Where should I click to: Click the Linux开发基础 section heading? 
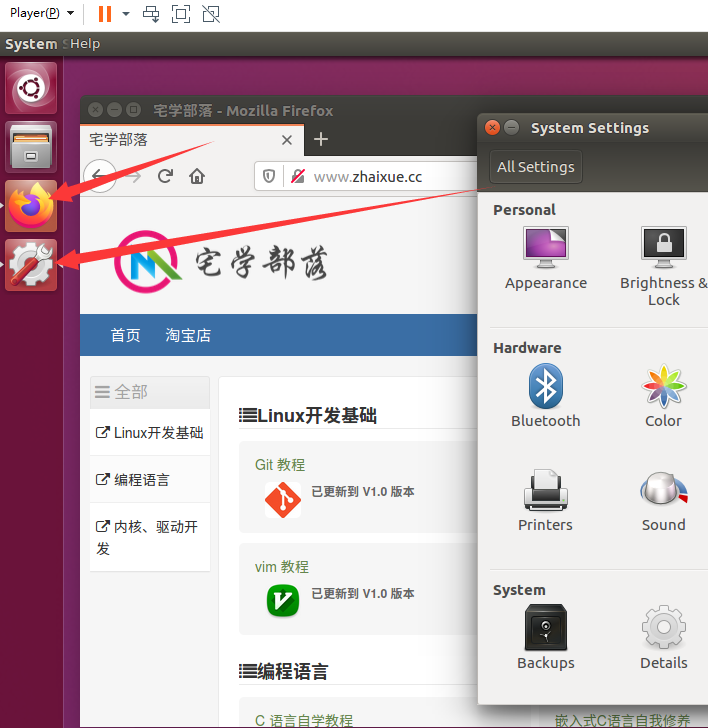coord(308,416)
